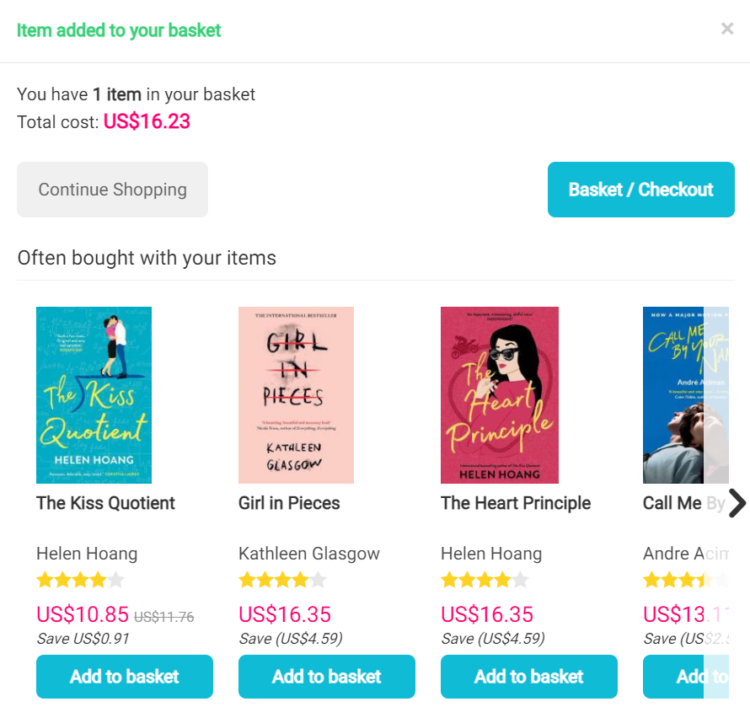Click author Helen Hoang under The Kiss Quotient

87,553
